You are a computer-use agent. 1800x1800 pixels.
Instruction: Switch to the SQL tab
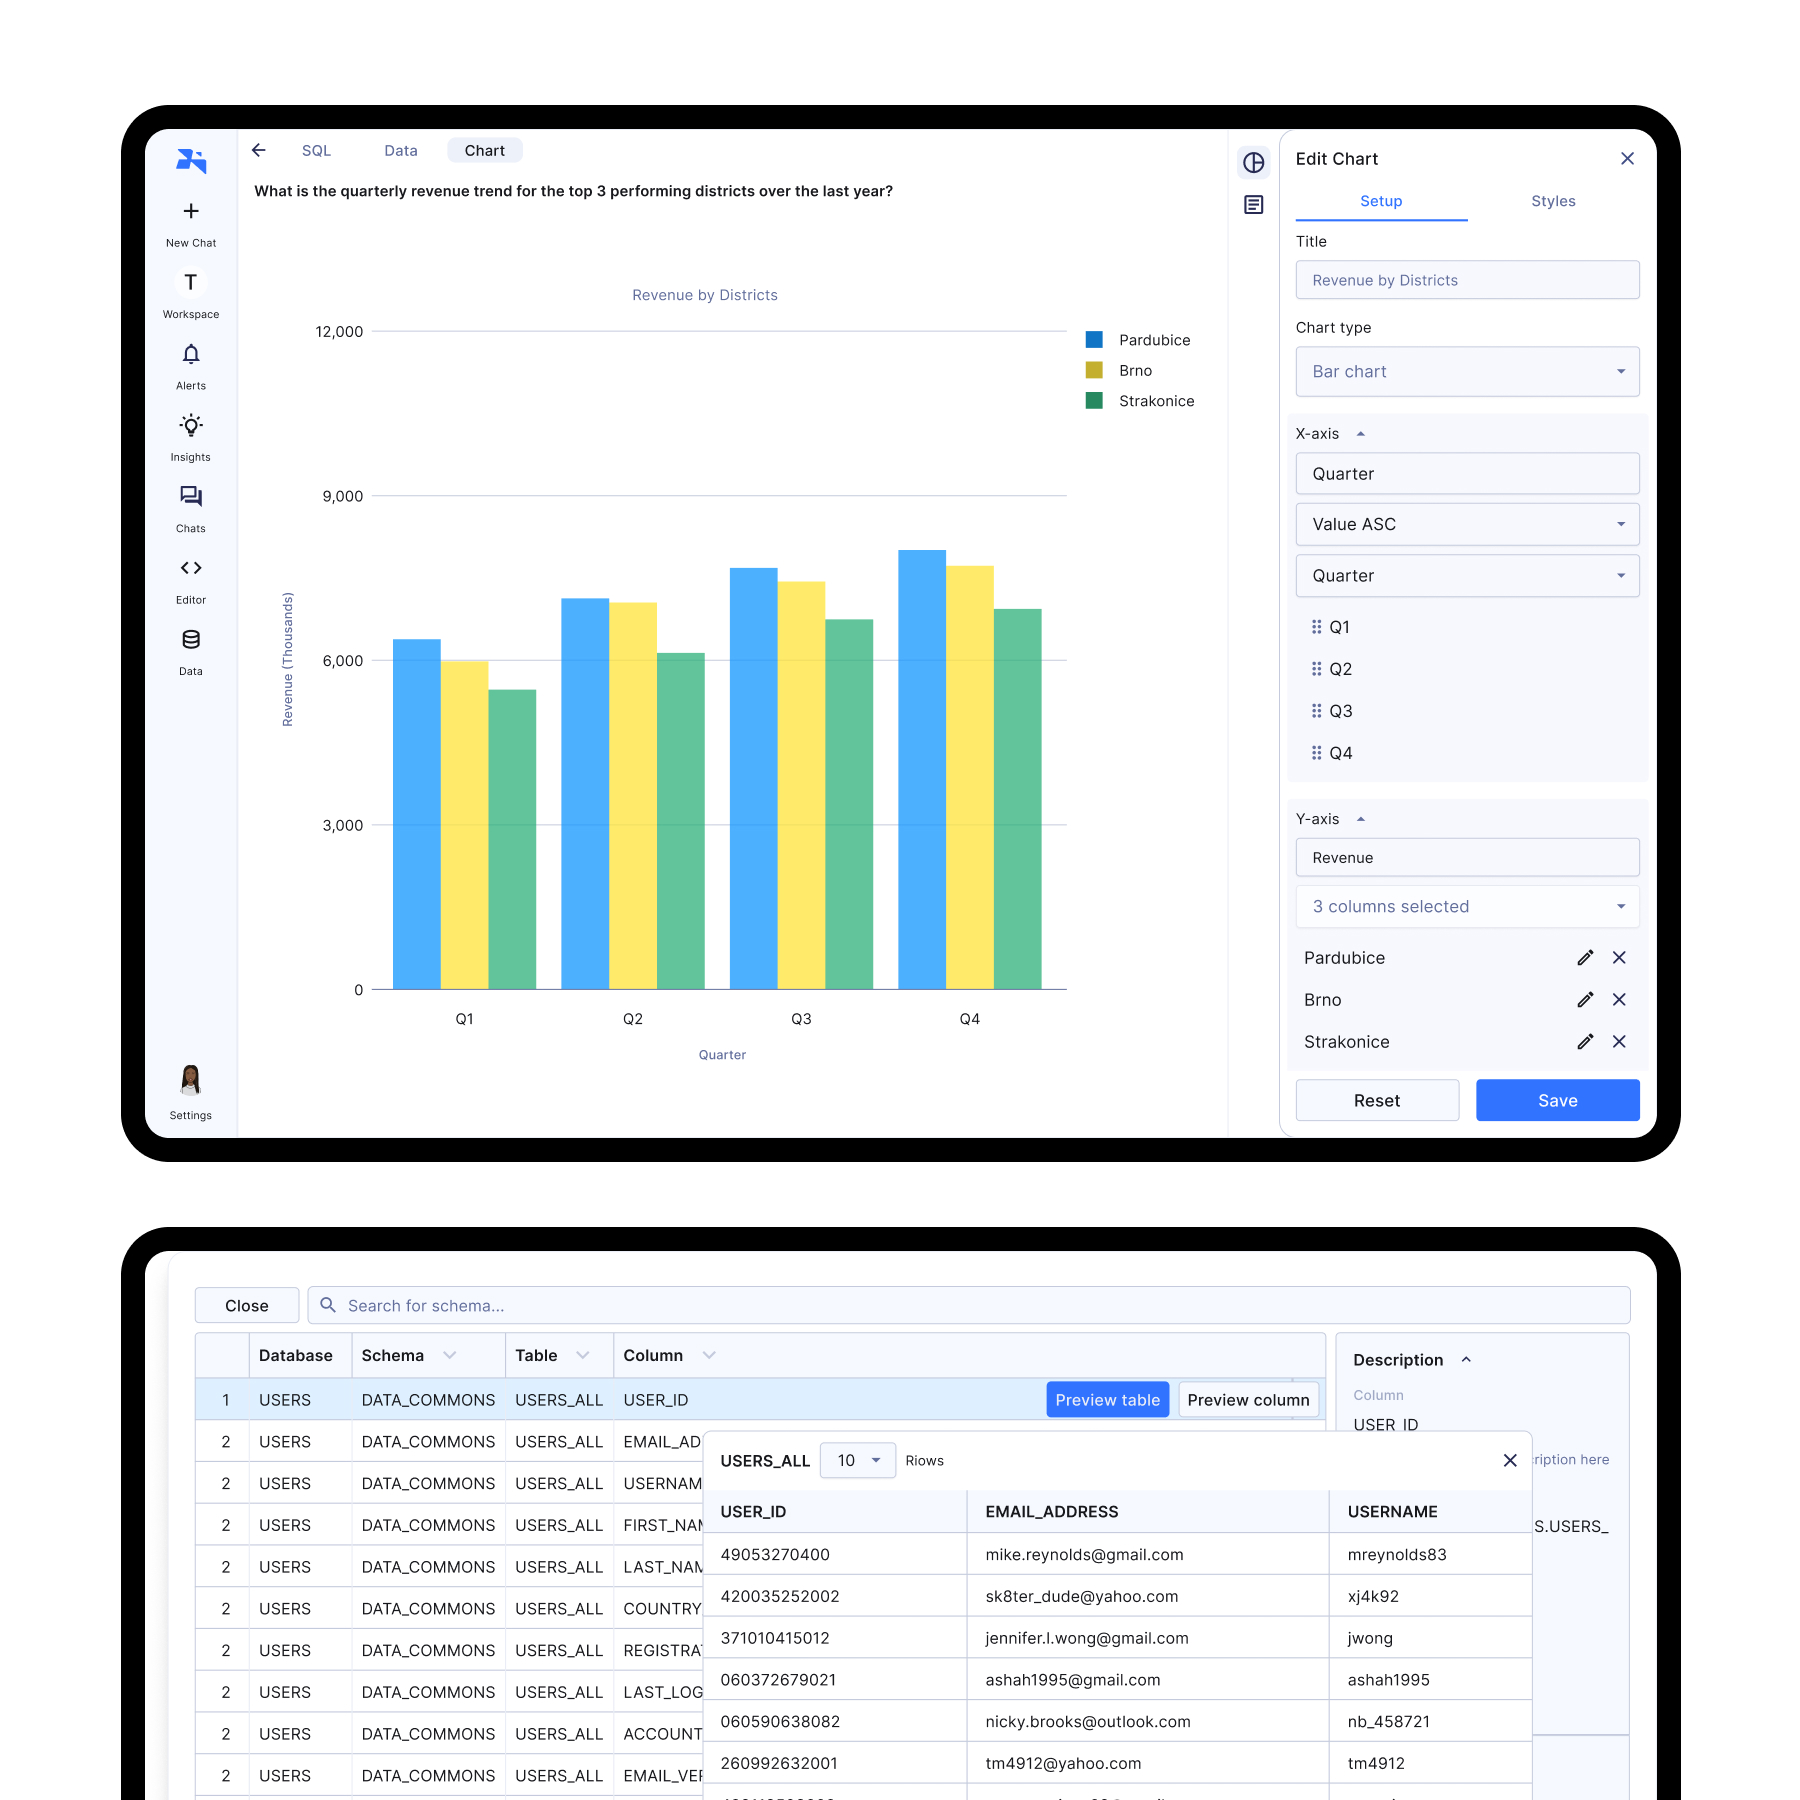pyautogui.click(x=316, y=150)
